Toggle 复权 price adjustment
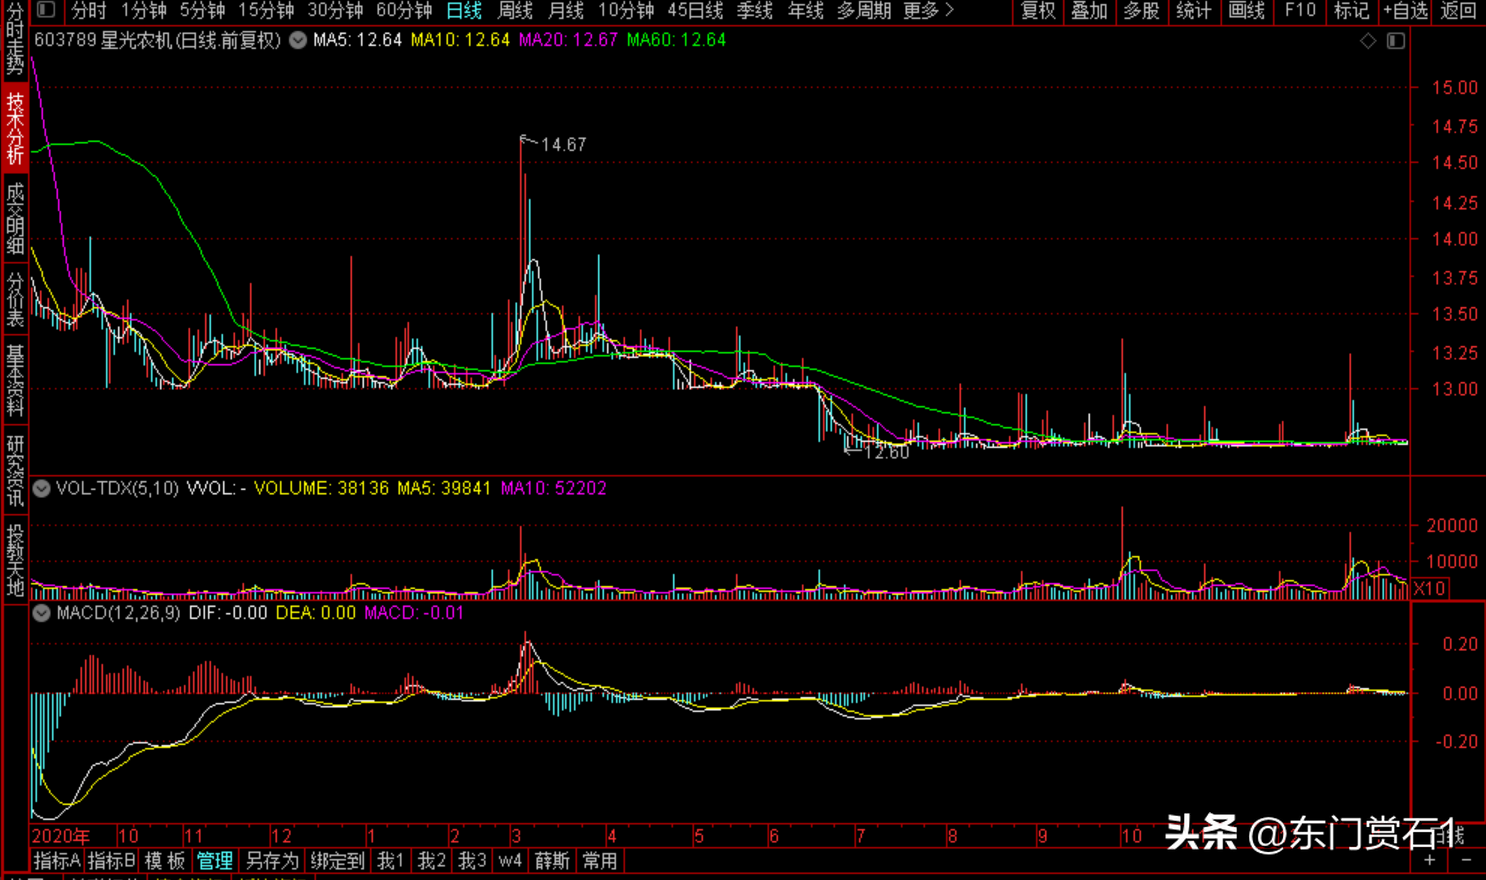Viewport: 1486px width, 880px height. pos(1037,11)
